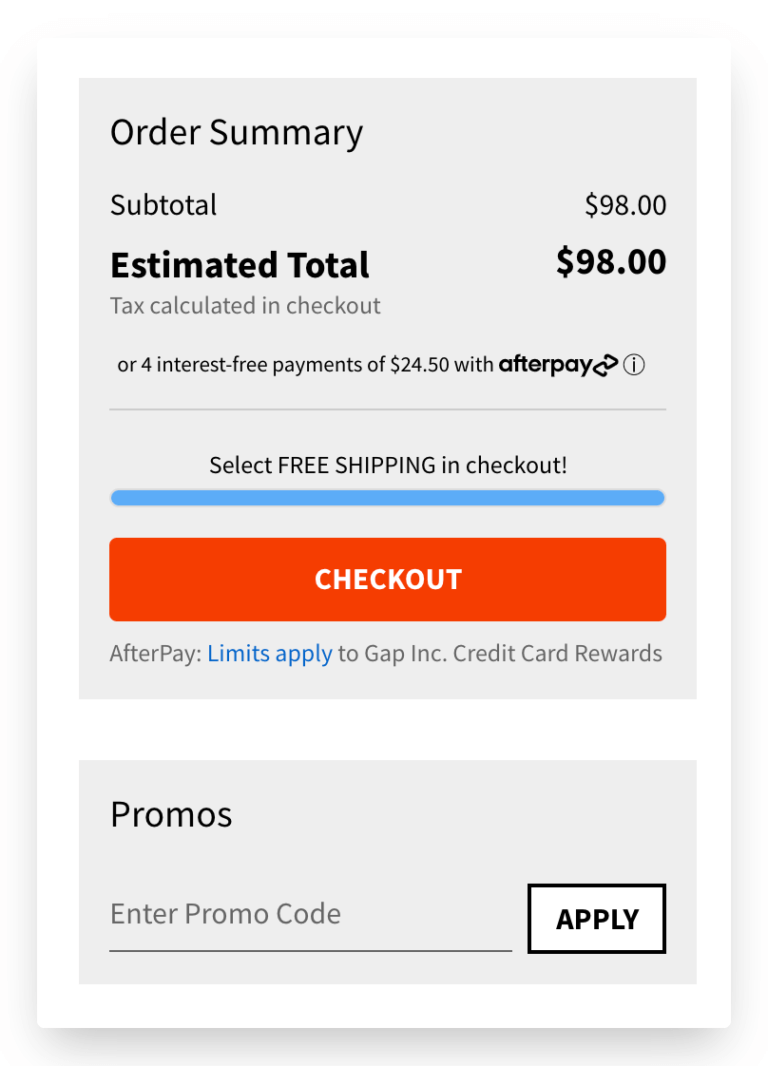
Task: Click 'Select FREE SHIPPING in checkout!' message
Action: pyautogui.click(x=388, y=464)
